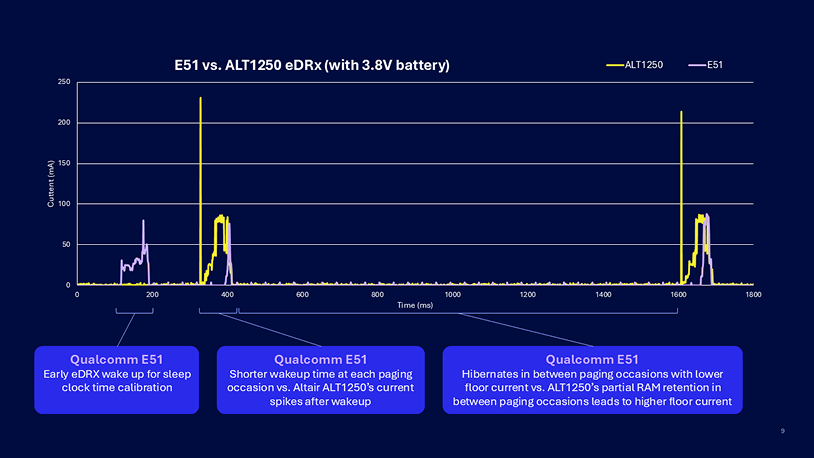Click the 600 tick label on the time axis

(303, 294)
